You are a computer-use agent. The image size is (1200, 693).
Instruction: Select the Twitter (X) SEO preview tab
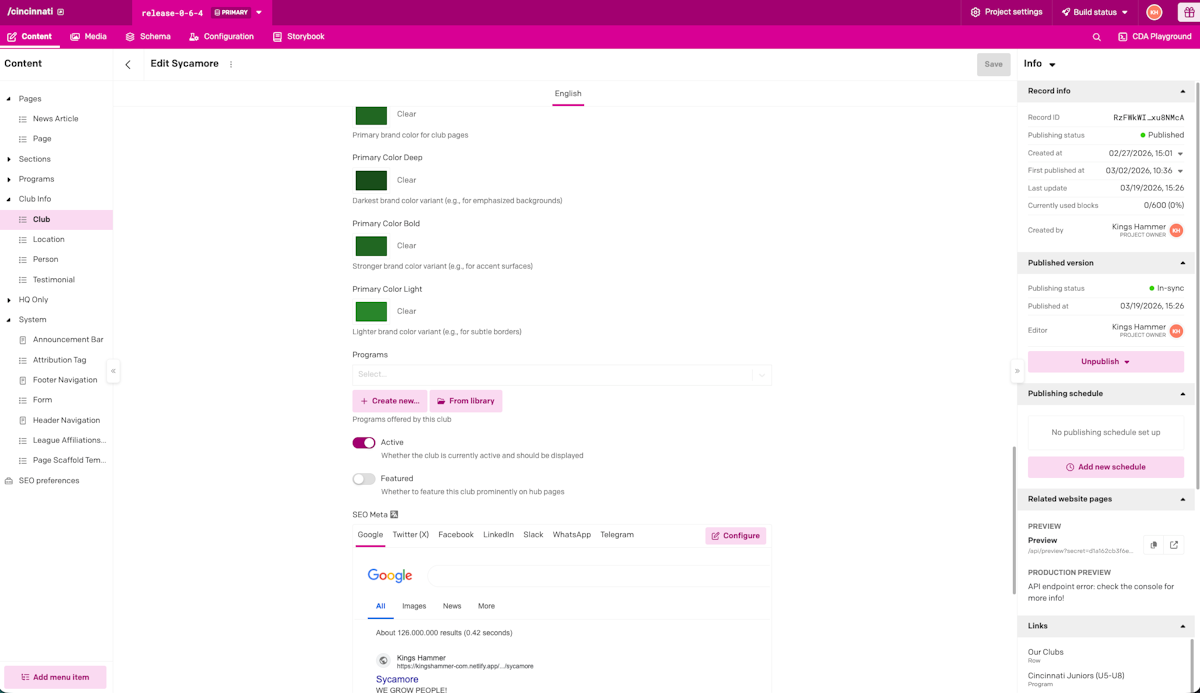[410, 535]
